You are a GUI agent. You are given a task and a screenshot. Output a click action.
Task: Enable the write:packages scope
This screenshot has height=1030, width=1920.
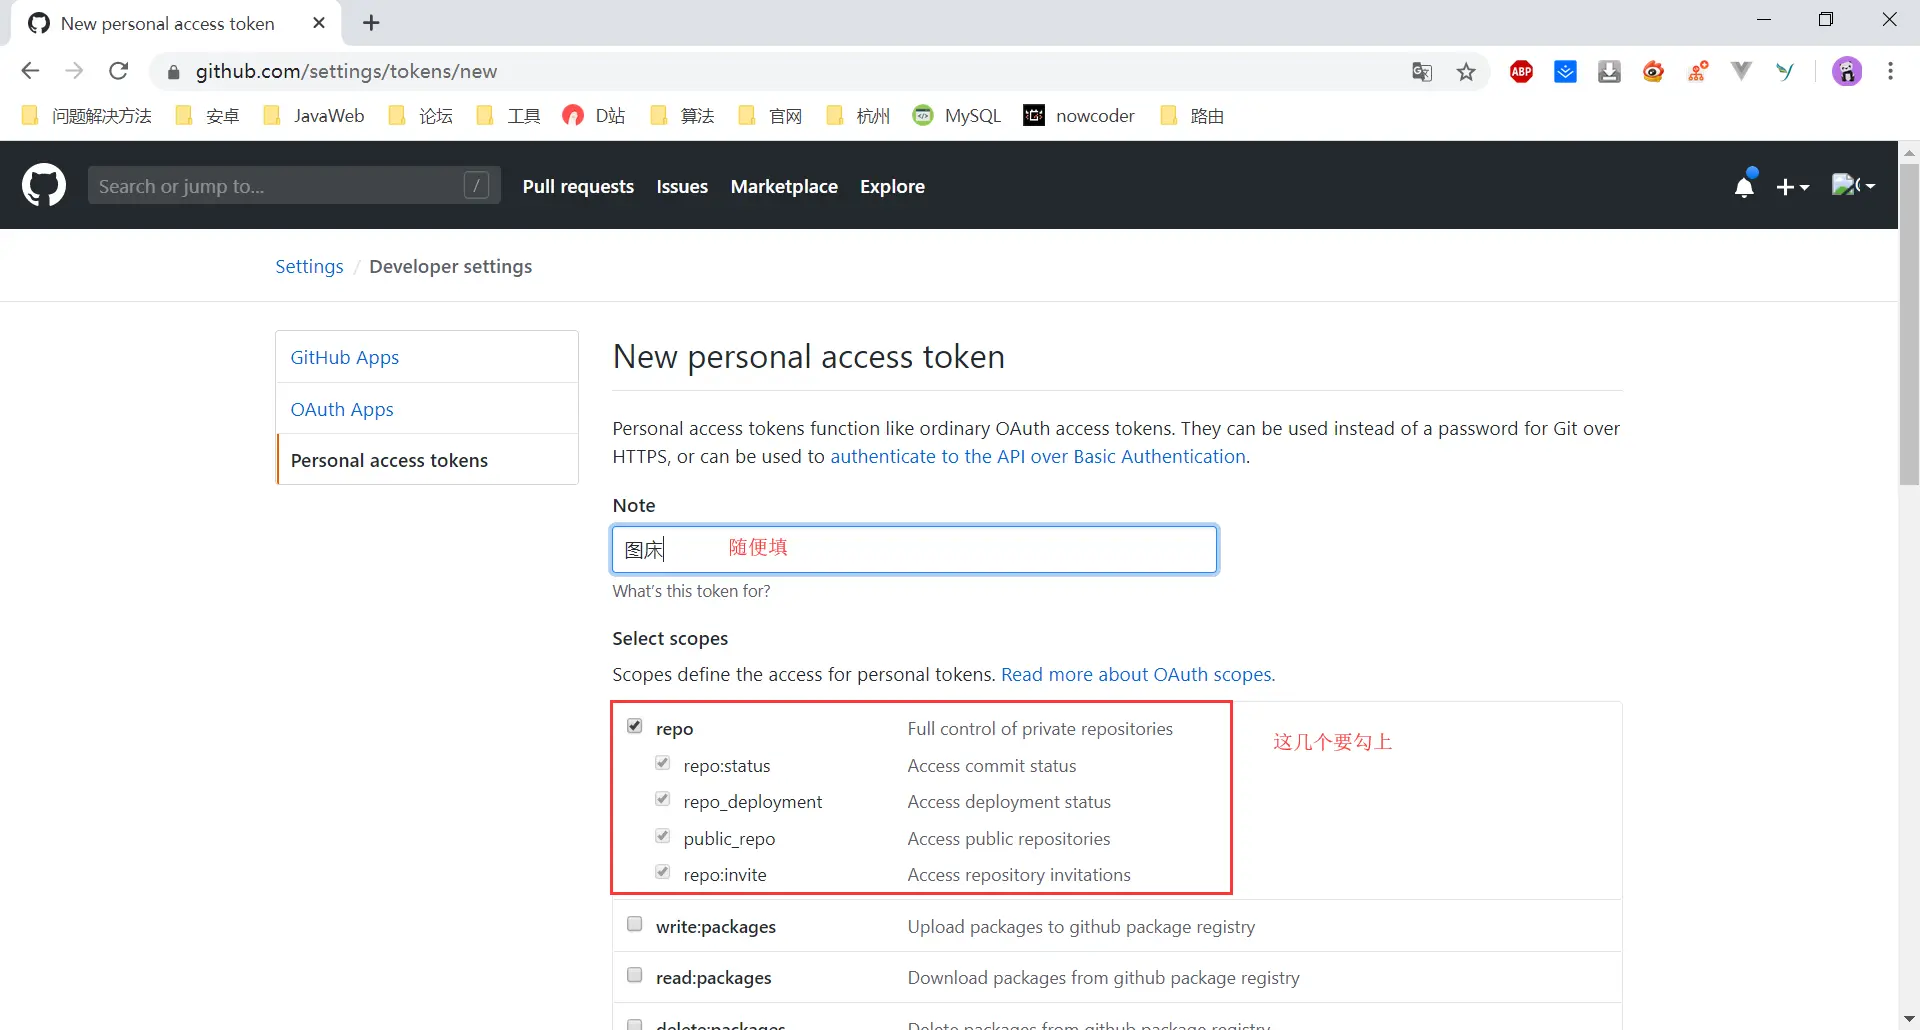tap(635, 924)
